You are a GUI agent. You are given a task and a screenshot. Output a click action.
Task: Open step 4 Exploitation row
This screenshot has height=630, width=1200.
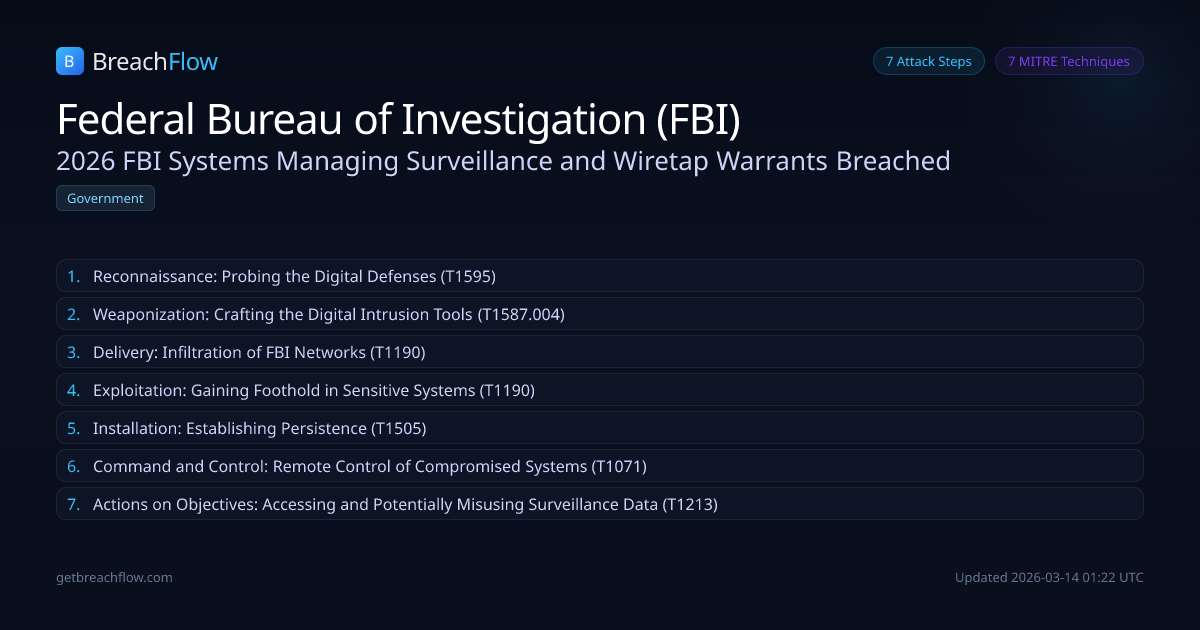click(x=599, y=390)
